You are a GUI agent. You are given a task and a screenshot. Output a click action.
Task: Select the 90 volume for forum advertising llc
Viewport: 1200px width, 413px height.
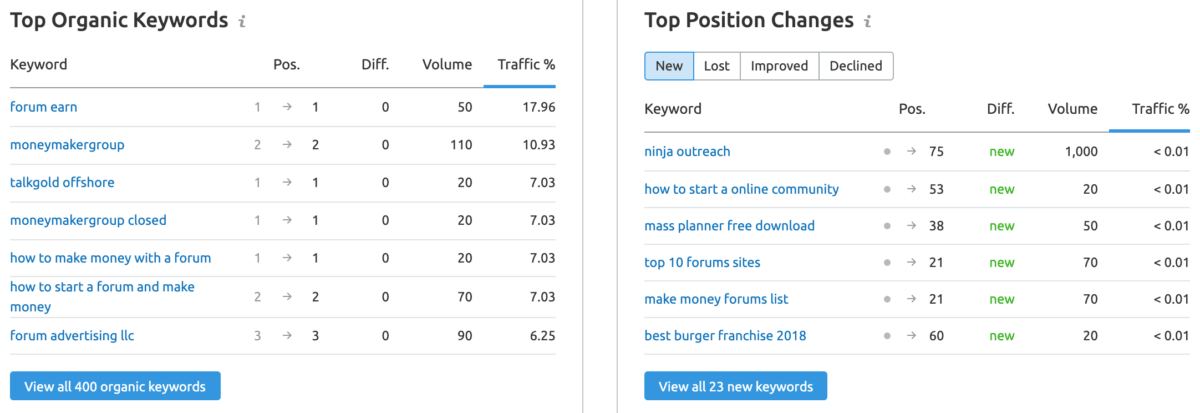tap(464, 336)
